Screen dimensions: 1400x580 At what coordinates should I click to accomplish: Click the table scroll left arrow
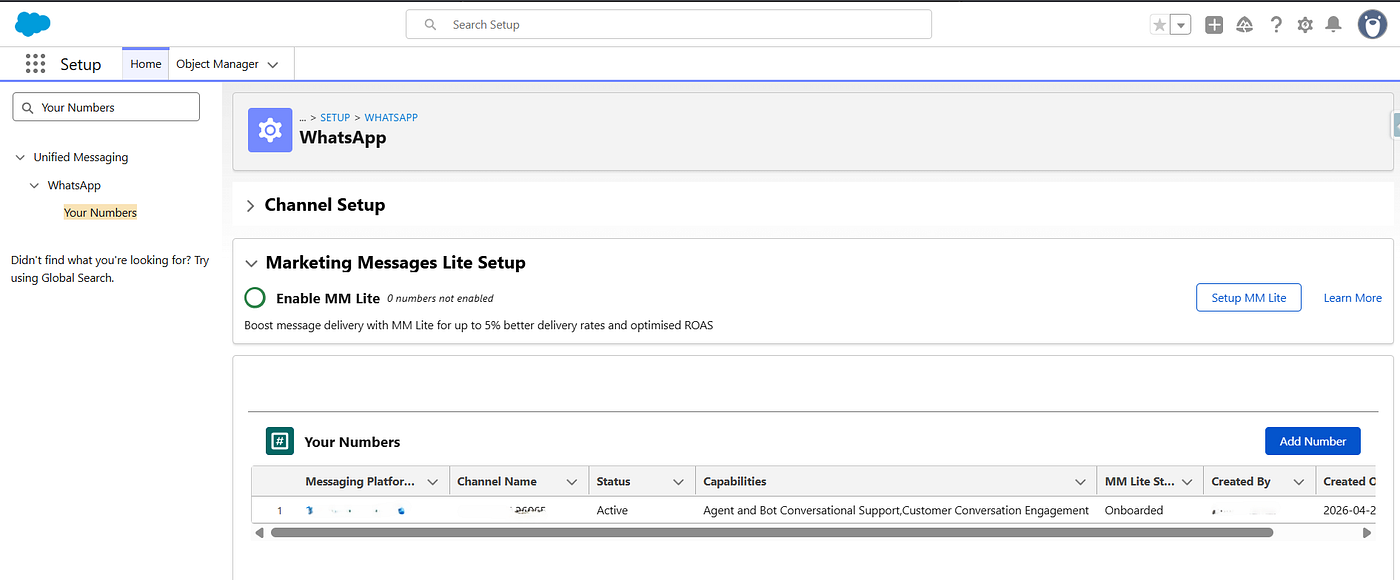260,532
